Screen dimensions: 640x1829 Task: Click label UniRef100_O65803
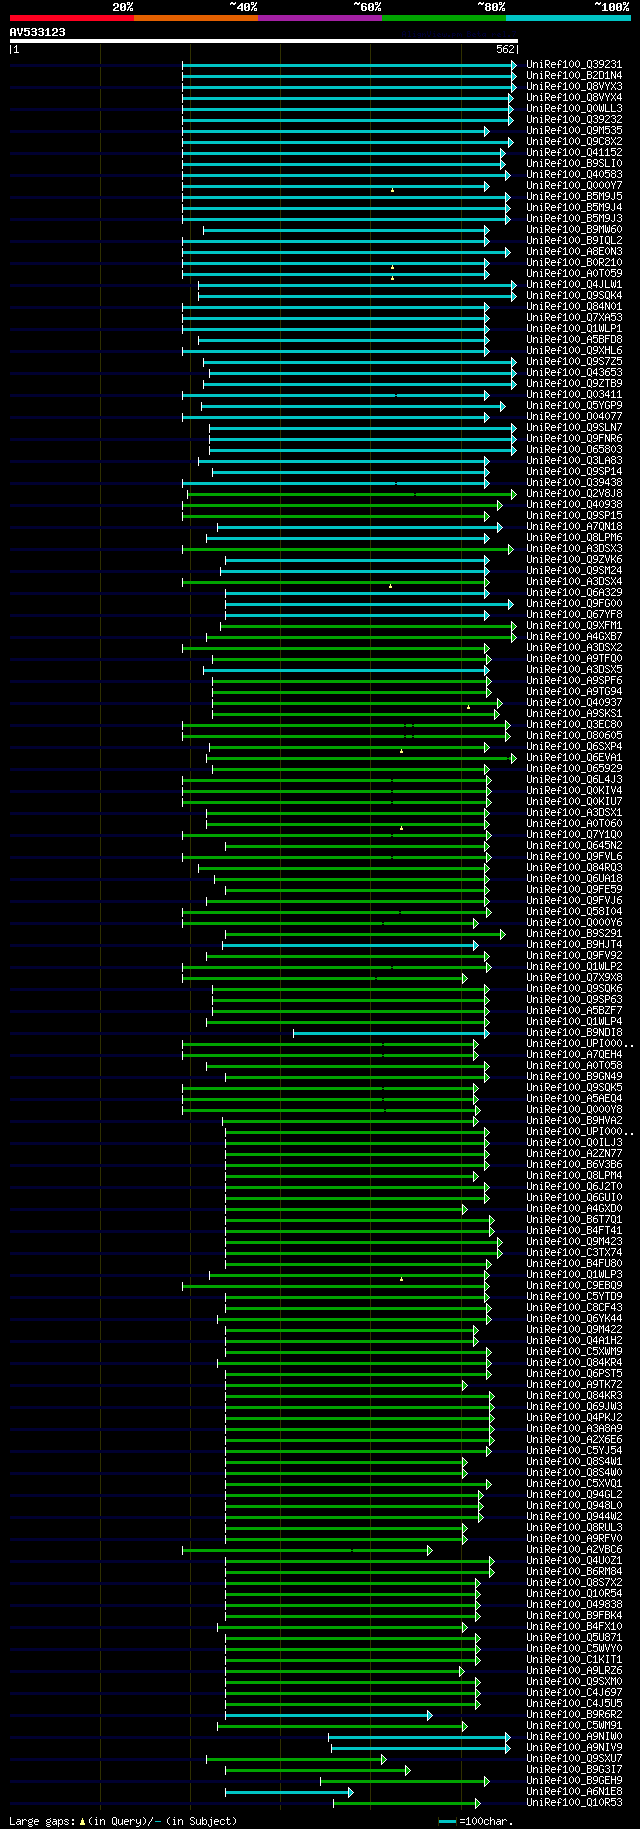click(574, 450)
